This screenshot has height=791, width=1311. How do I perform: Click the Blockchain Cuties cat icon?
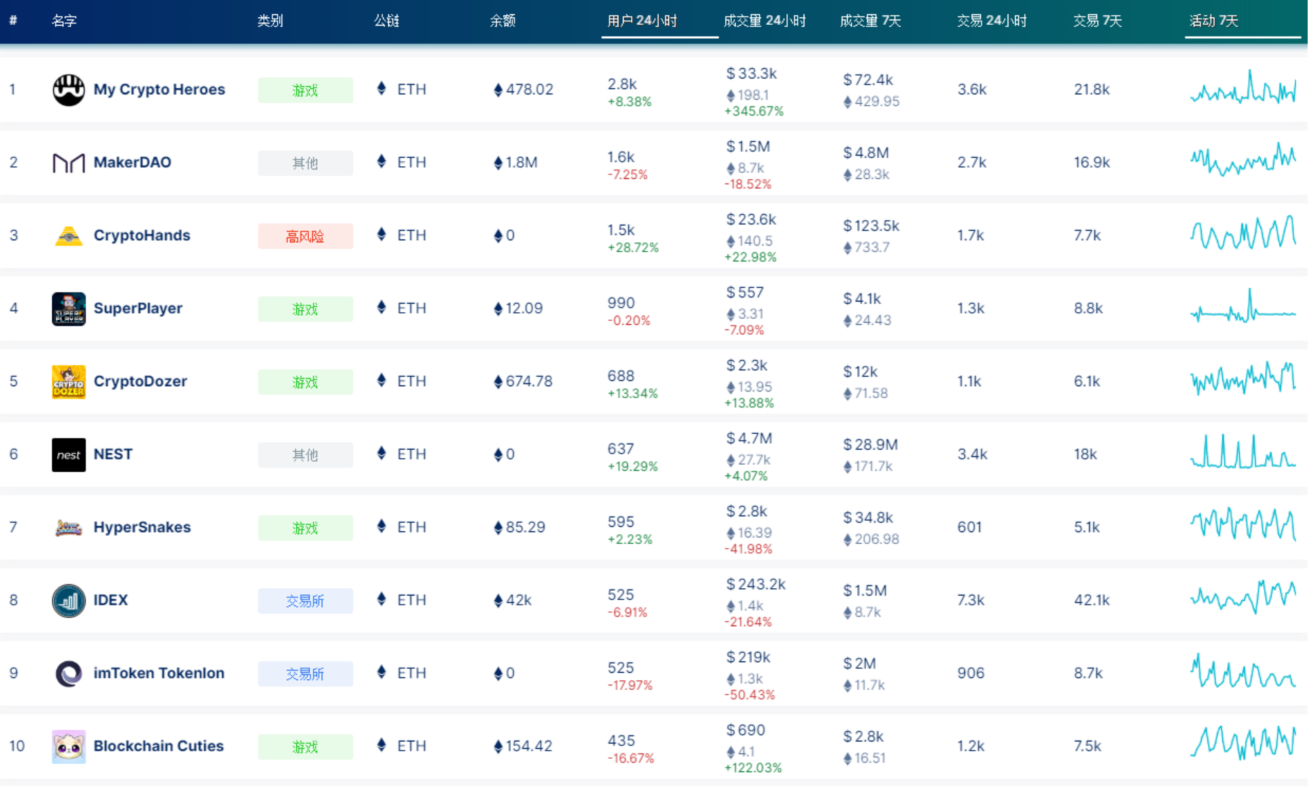click(69, 747)
